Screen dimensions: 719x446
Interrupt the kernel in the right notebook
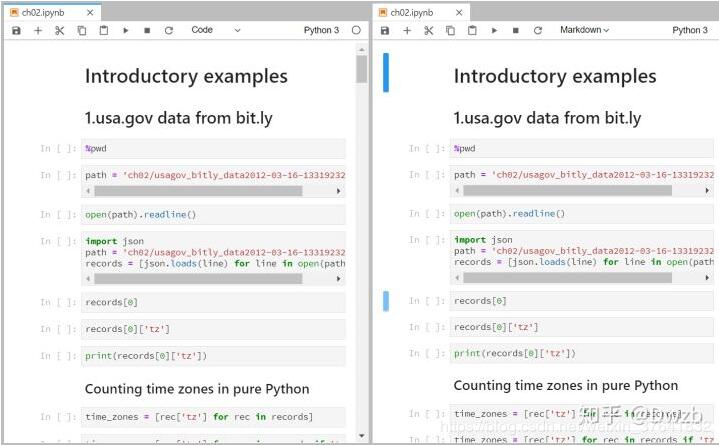pyautogui.click(x=516, y=31)
